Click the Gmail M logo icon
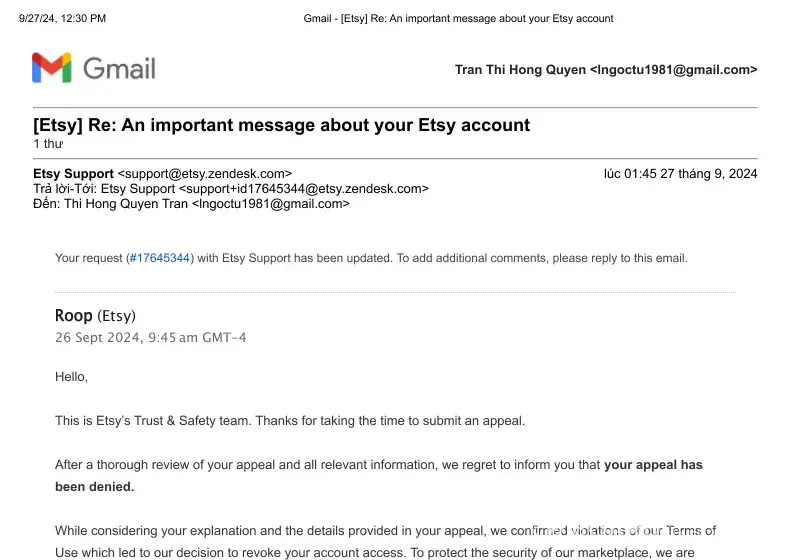 point(51,68)
